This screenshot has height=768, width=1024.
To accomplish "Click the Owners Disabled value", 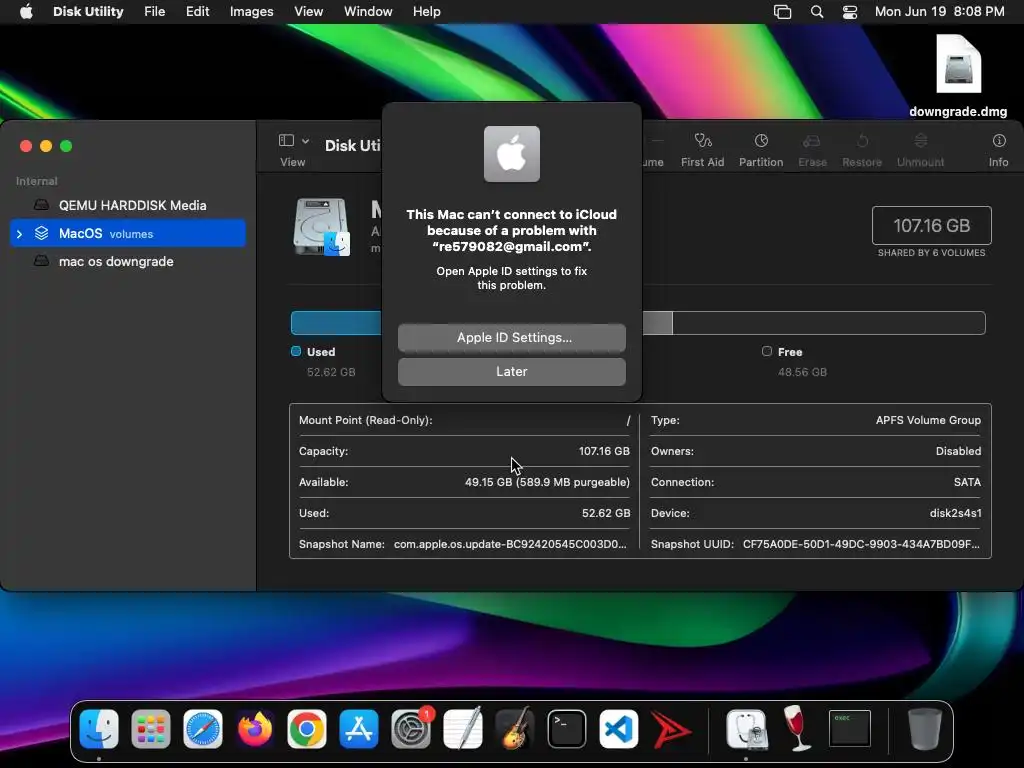I will coord(958,451).
